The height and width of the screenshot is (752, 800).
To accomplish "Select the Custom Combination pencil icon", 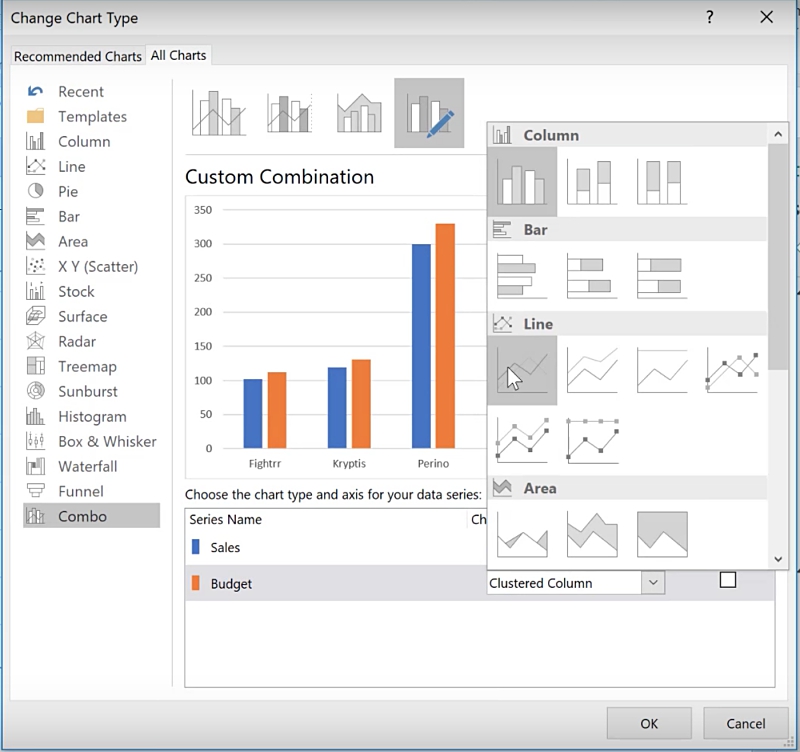I will click(428, 113).
